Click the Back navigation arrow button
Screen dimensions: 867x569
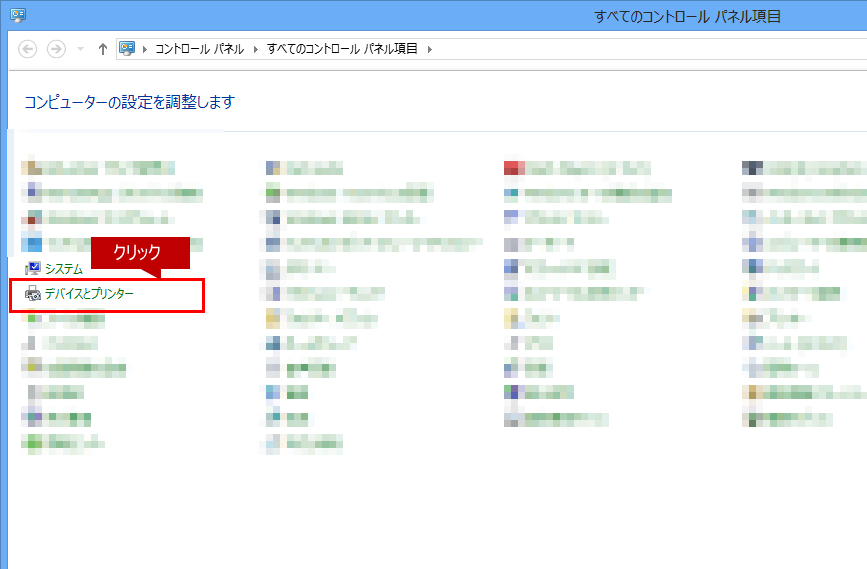[x=28, y=49]
